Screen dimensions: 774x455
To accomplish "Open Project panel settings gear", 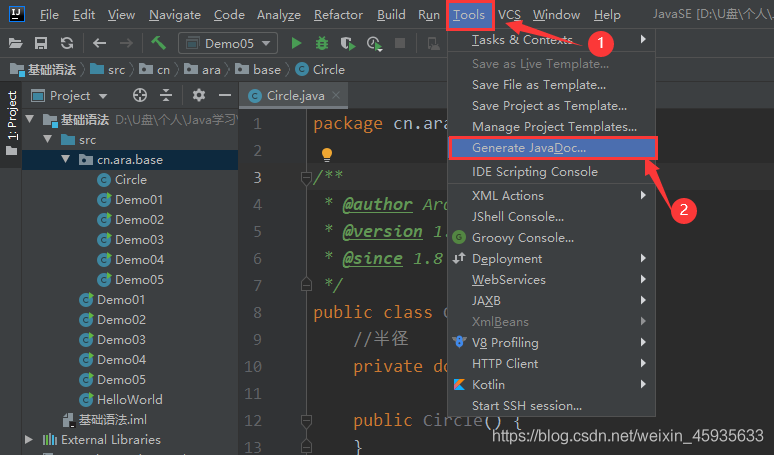I will pos(199,95).
